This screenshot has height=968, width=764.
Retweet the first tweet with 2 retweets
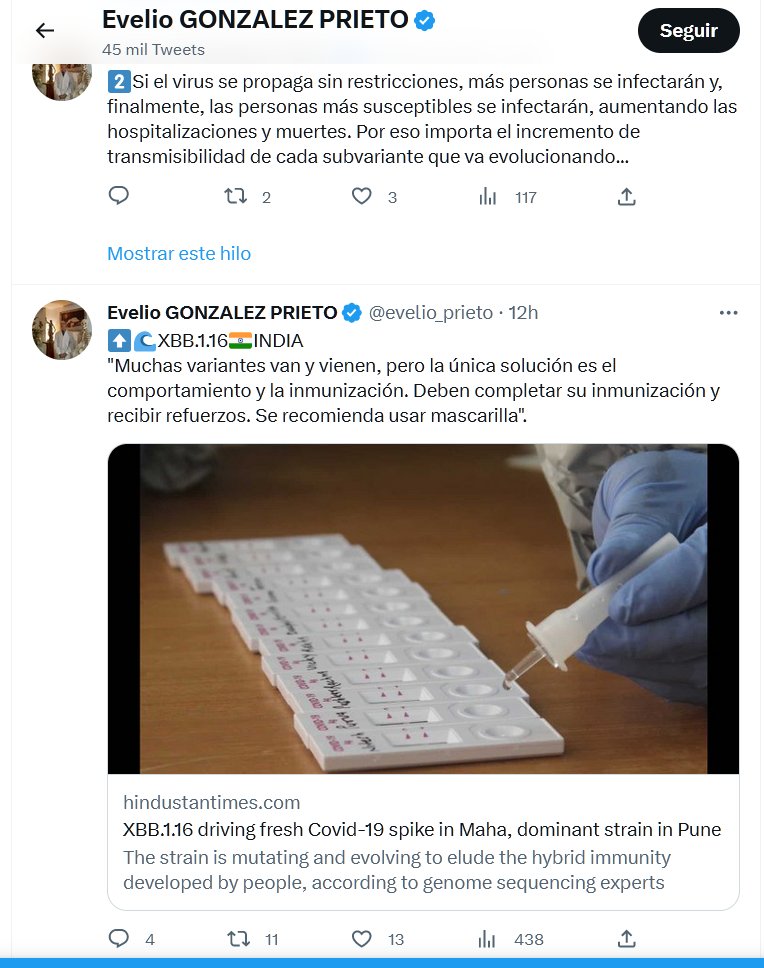coord(236,196)
